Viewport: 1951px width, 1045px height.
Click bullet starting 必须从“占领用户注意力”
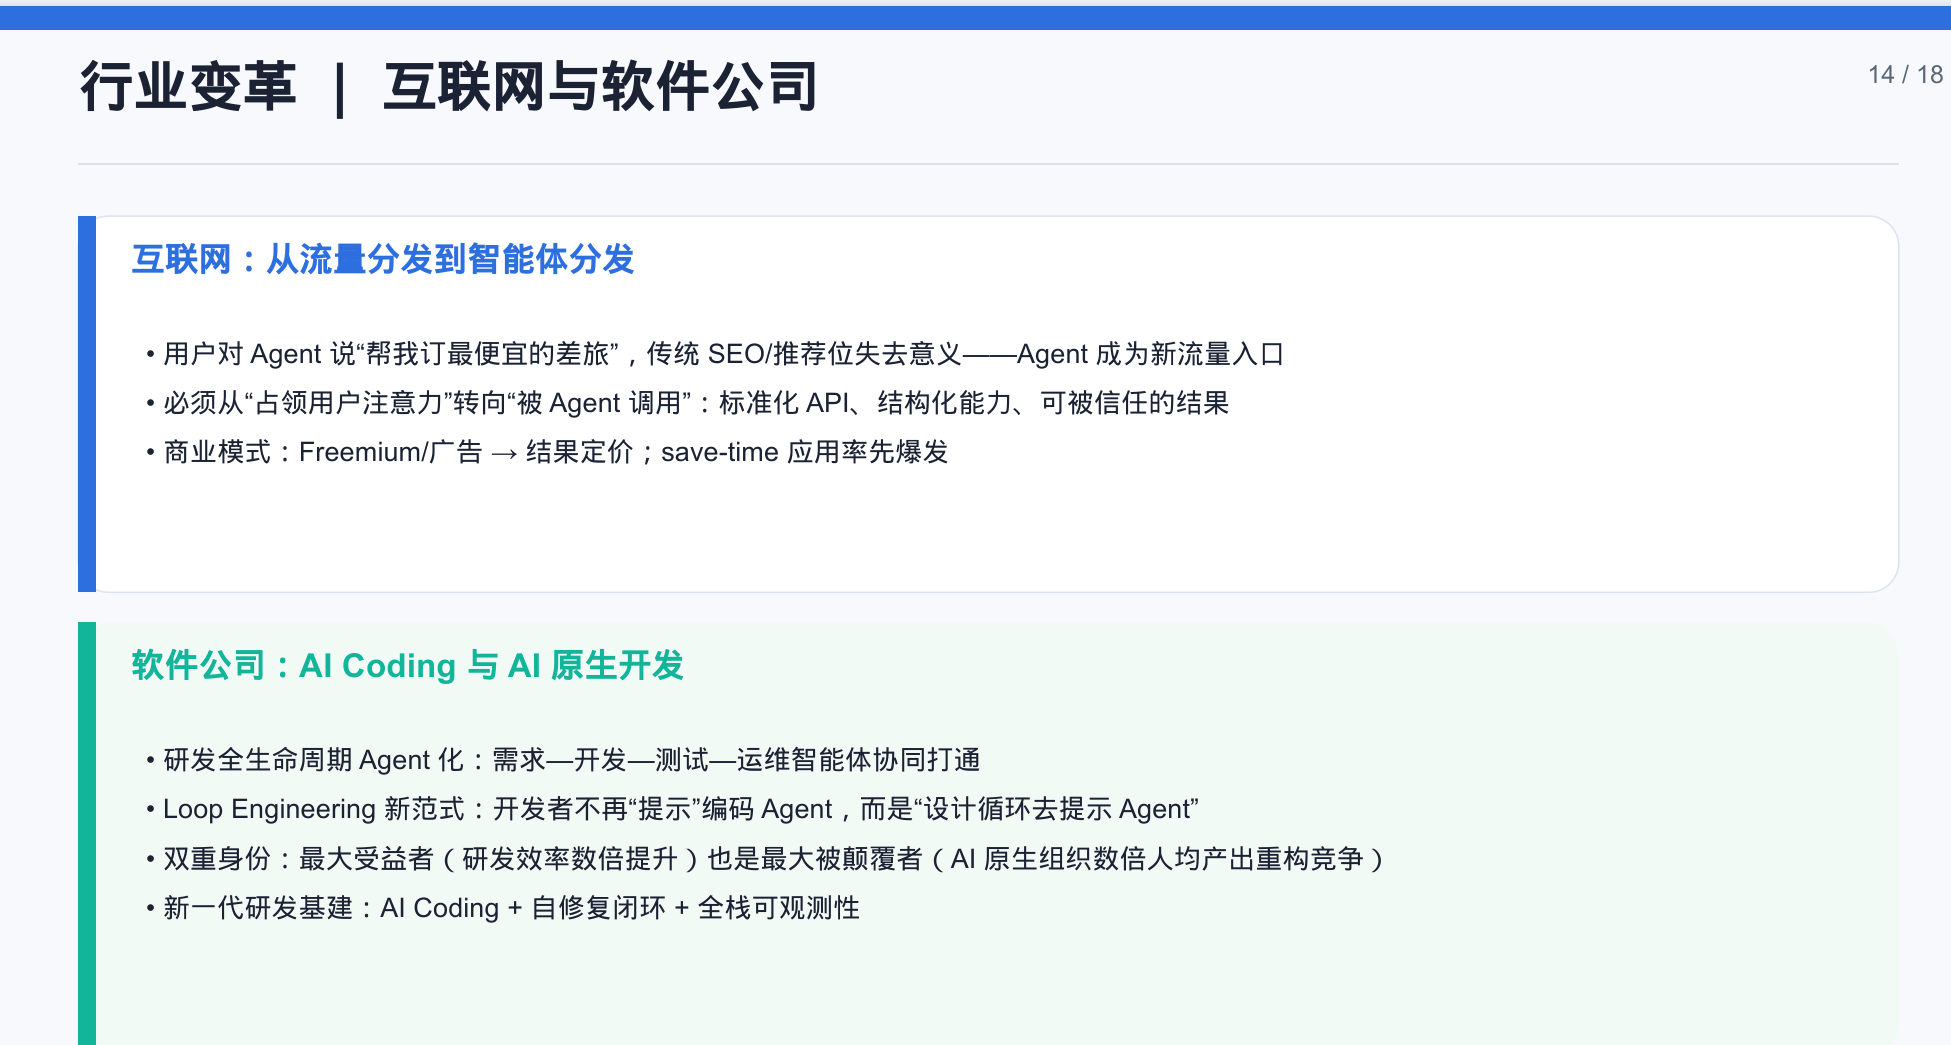tap(687, 403)
